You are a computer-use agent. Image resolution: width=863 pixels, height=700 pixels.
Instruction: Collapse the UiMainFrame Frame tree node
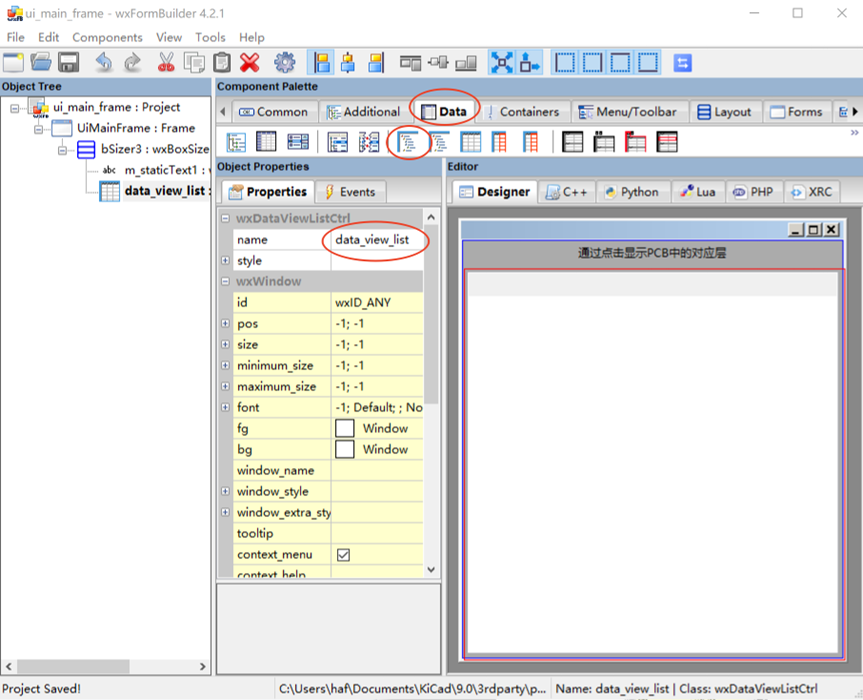(x=39, y=129)
